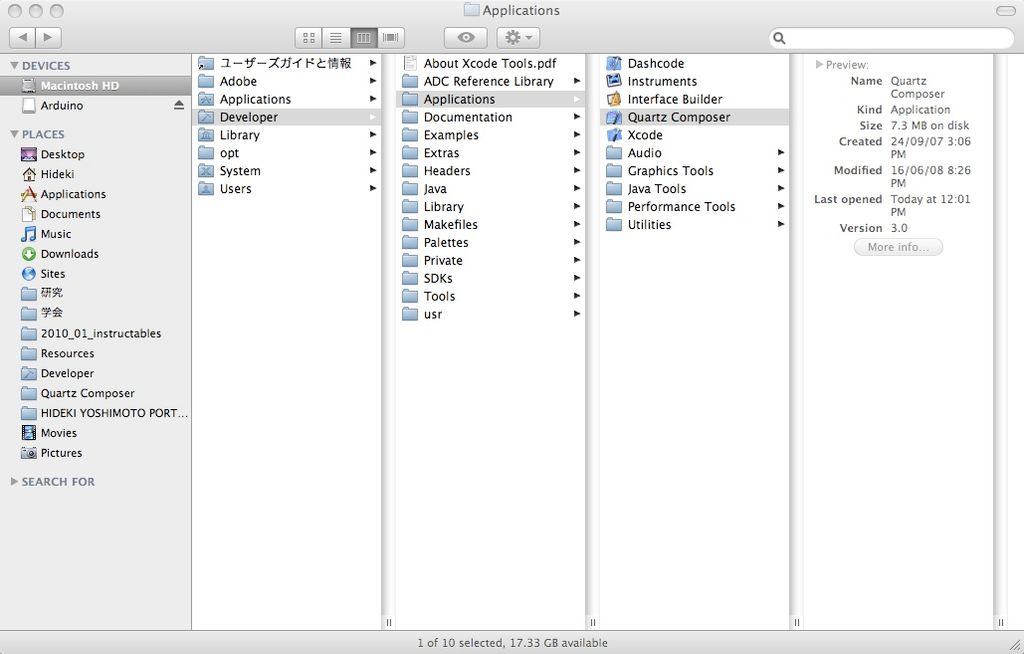This screenshot has width=1024, height=654.
Task: Select the Instruments application
Action: (695, 81)
